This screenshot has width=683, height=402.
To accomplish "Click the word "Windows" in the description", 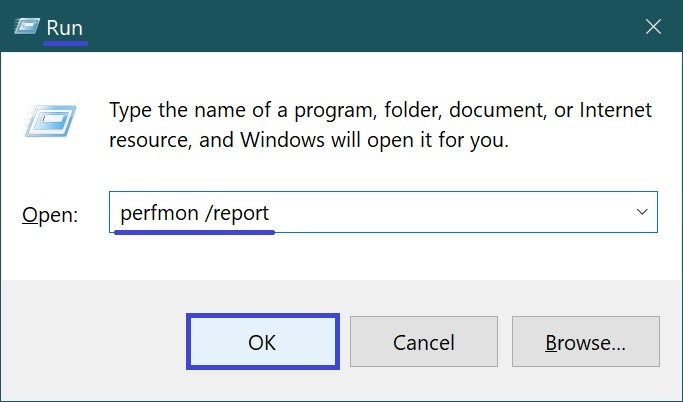I will pos(283,140).
